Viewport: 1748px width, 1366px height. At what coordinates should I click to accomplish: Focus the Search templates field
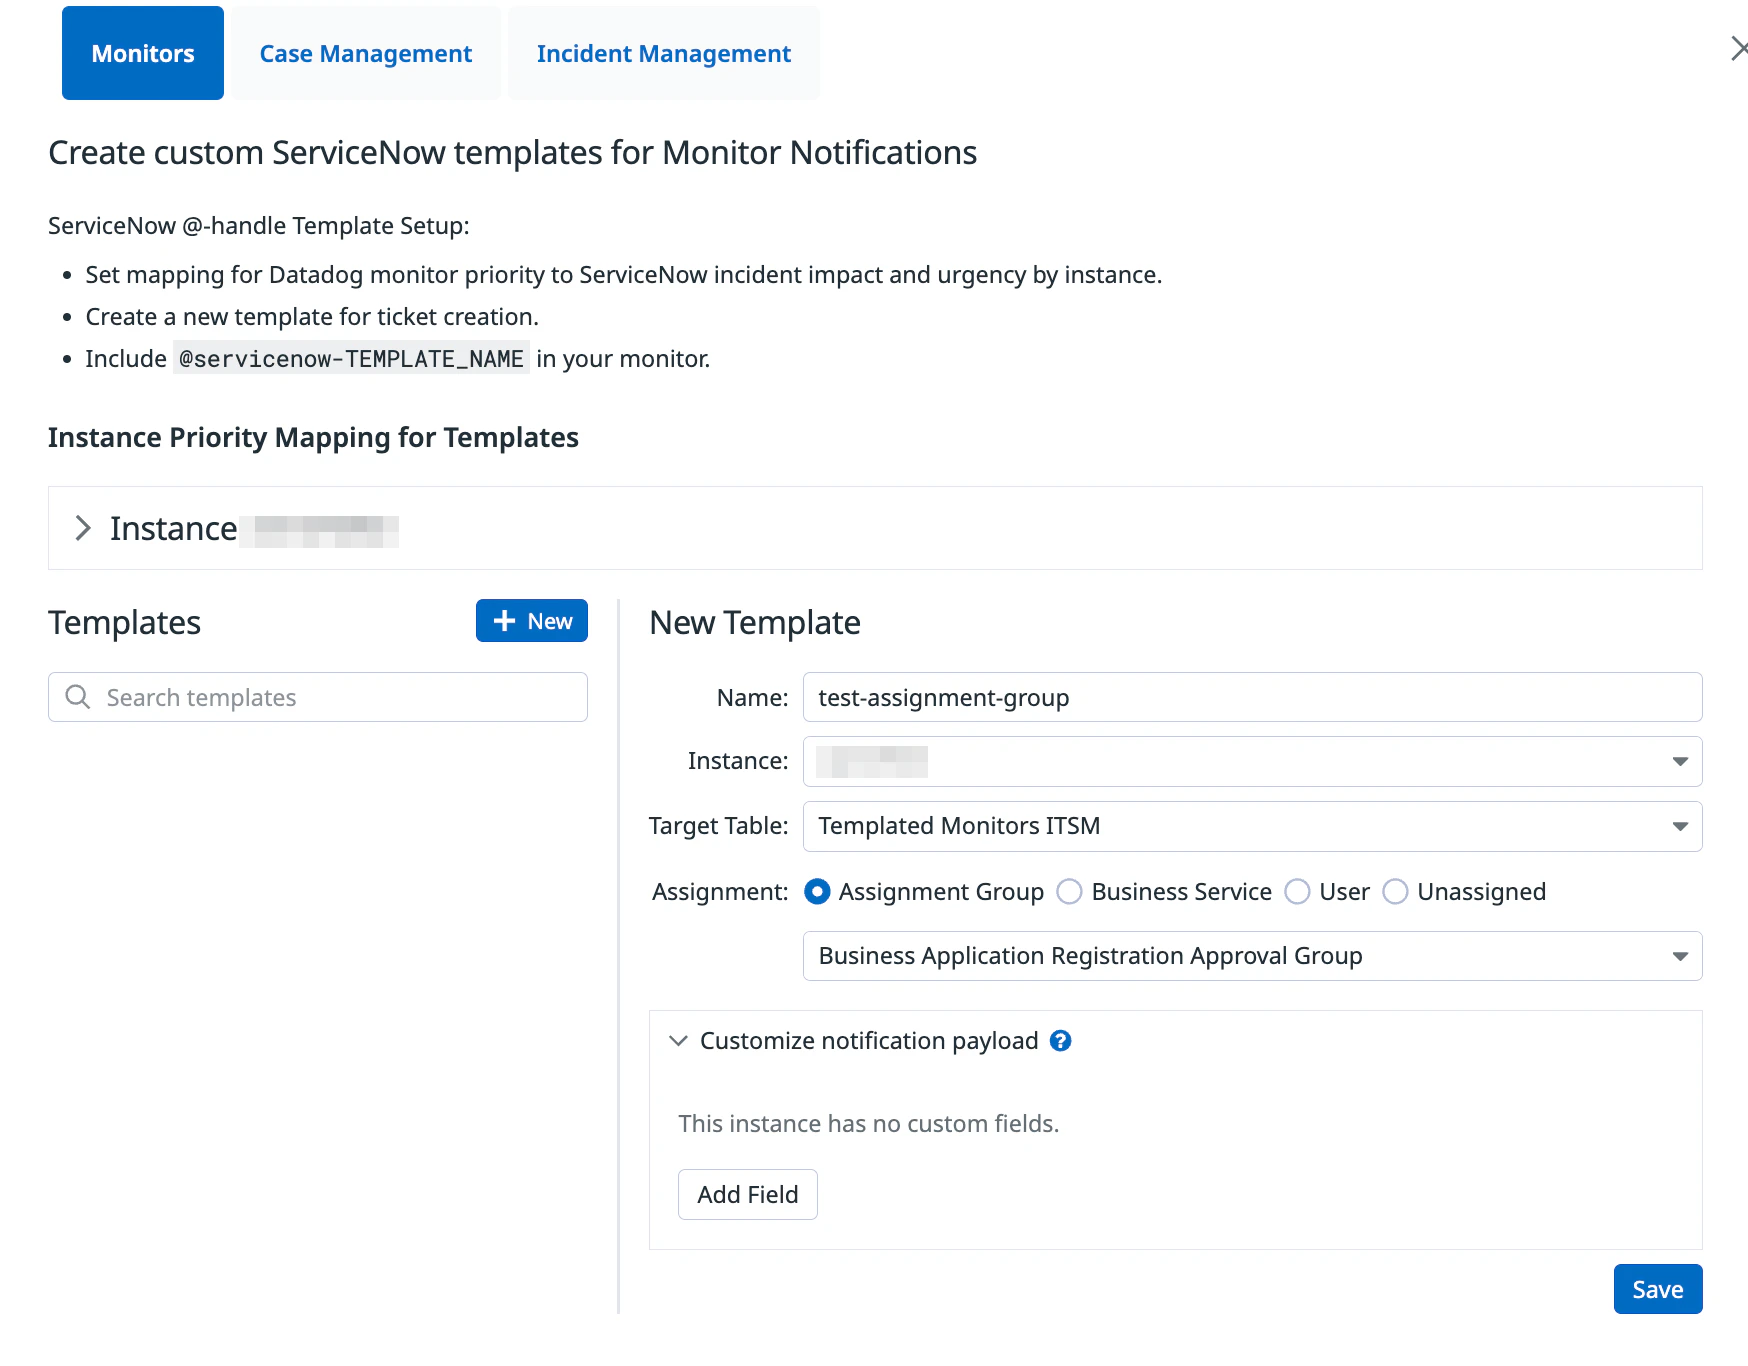(318, 697)
